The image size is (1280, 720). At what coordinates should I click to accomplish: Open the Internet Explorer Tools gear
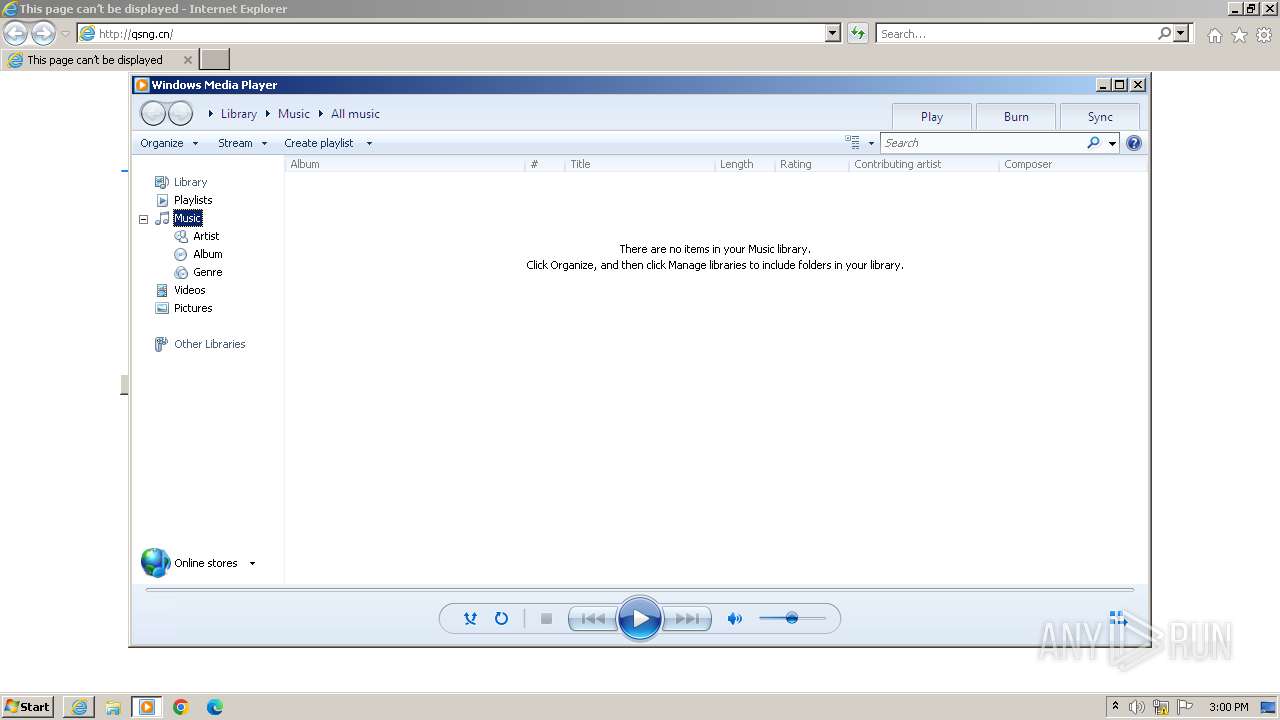pyautogui.click(x=1264, y=35)
